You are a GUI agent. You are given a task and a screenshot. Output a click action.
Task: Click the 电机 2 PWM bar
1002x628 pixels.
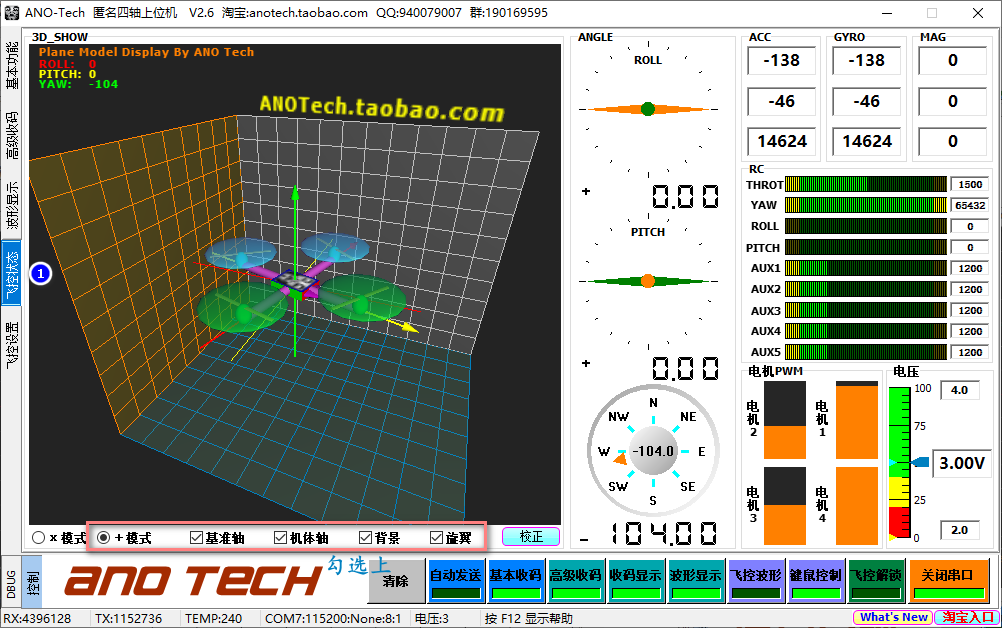(785, 421)
